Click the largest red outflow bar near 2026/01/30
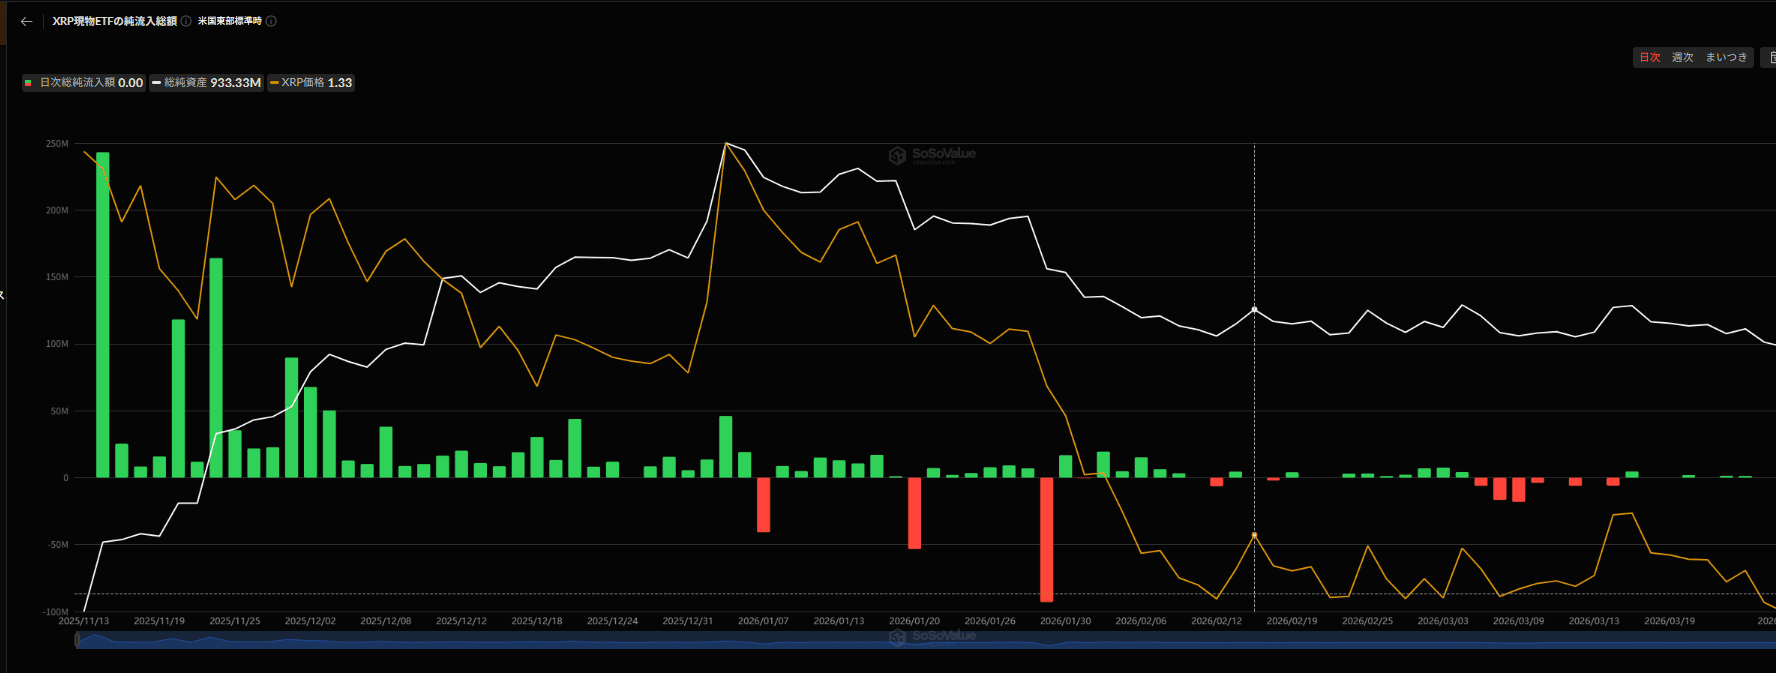1776x673 pixels. click(1046, 539)
